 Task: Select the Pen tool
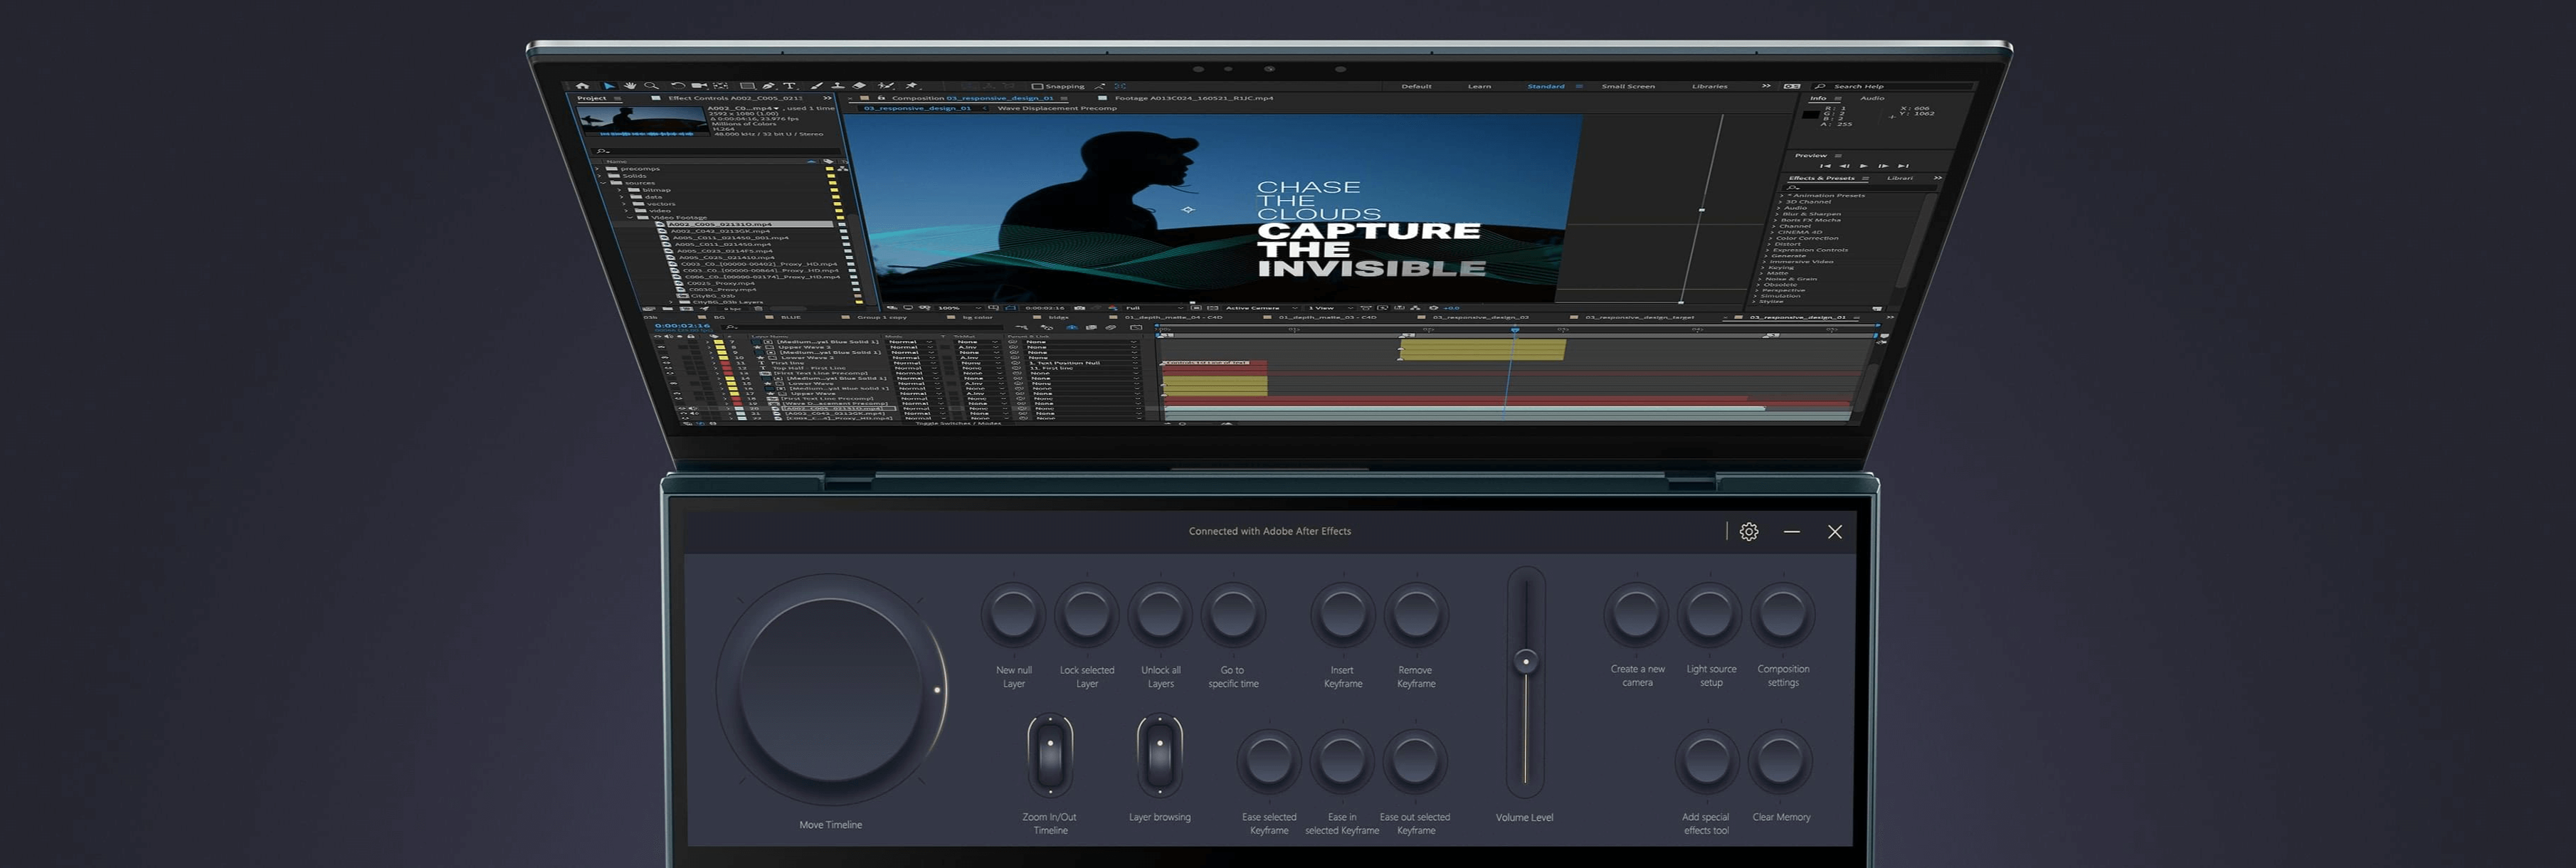point(769,86)
